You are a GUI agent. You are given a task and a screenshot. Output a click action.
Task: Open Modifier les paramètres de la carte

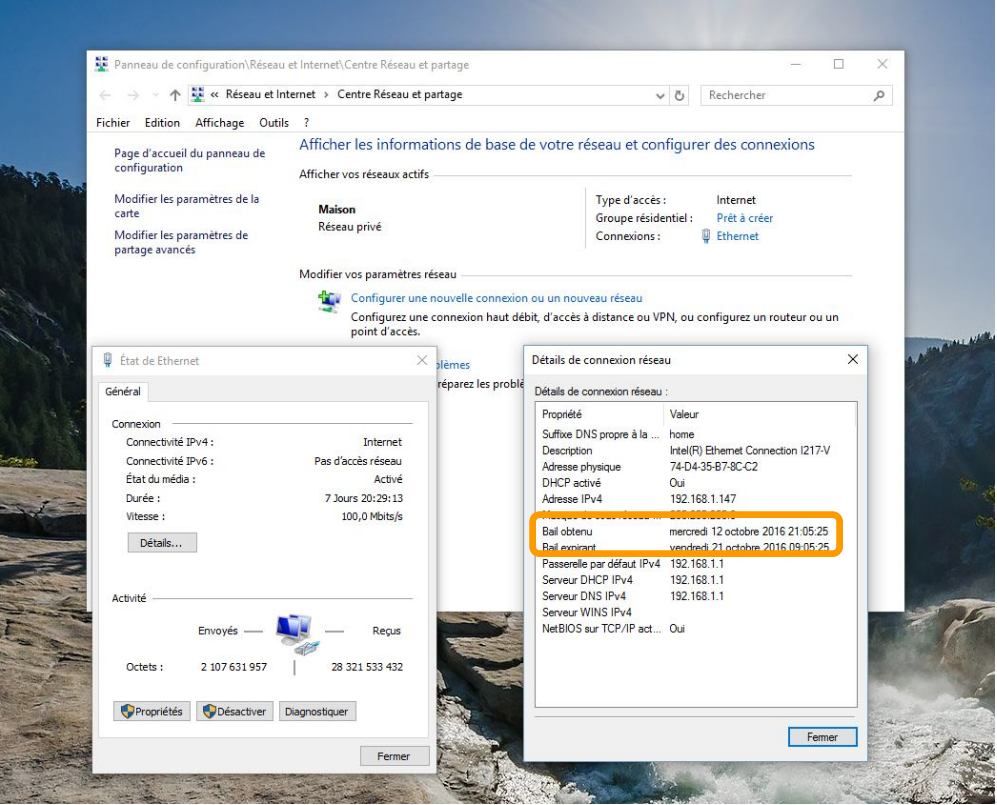[186, 206]
